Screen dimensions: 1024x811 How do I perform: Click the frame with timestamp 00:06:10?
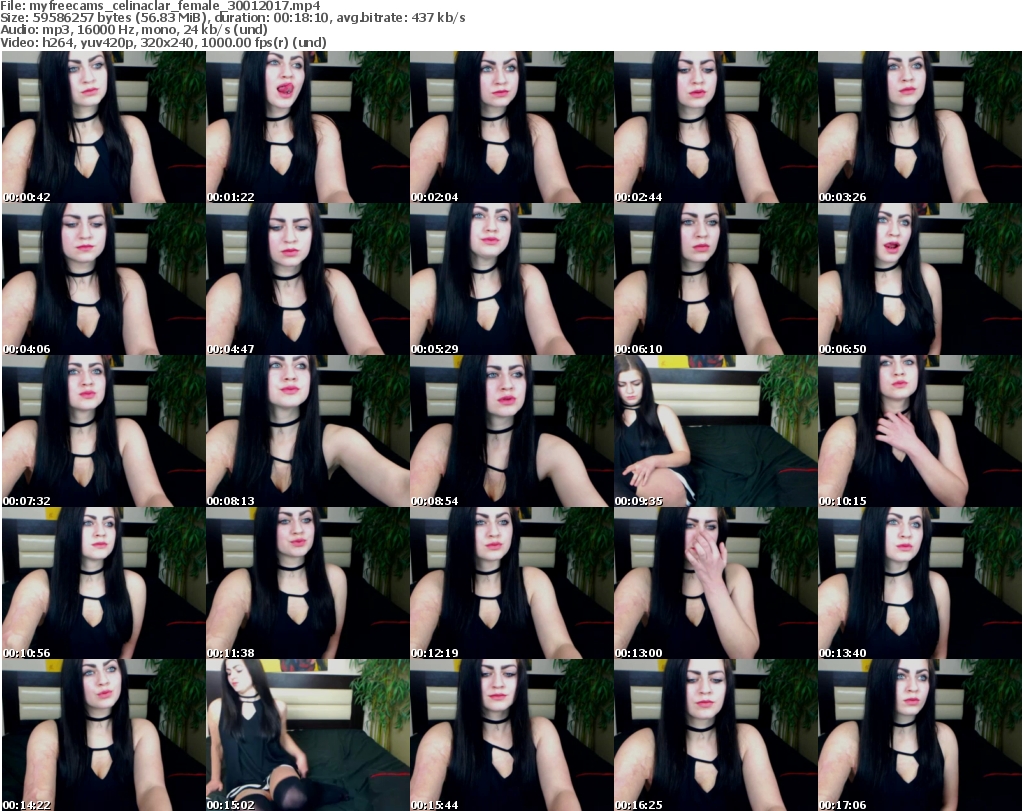pyautogui.click(x=715, y=279)
